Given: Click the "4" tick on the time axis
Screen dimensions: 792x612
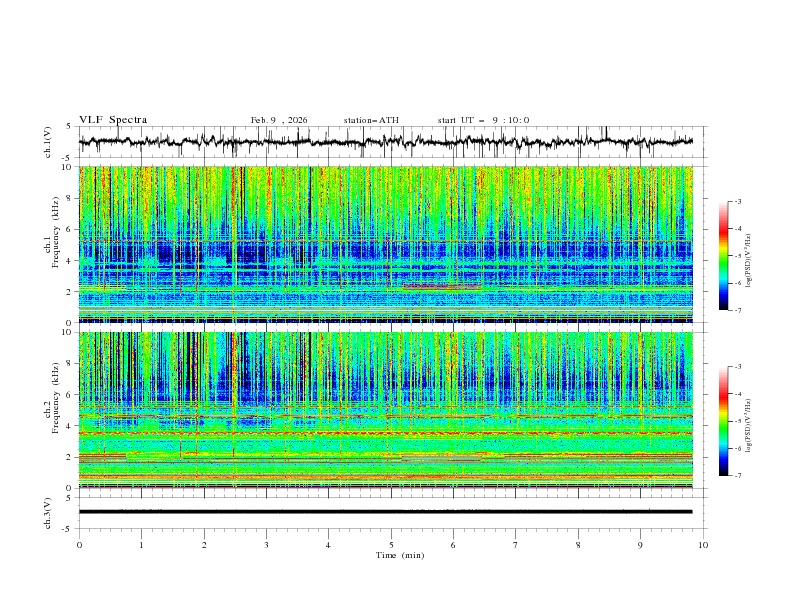Looking at the screenshot, I should point(328,545).
